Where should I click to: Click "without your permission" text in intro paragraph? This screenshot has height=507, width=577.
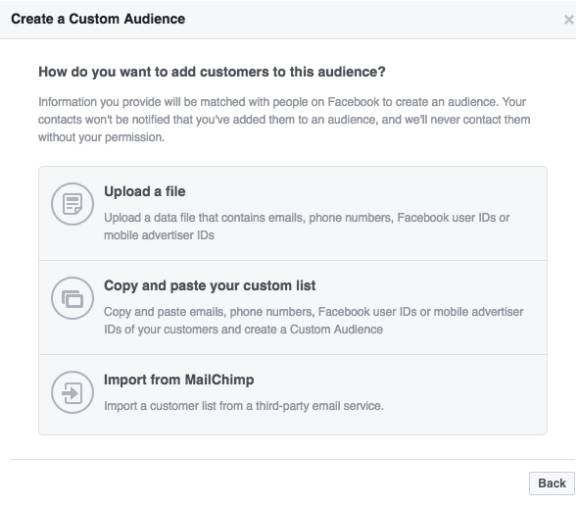tap(101, 138)
